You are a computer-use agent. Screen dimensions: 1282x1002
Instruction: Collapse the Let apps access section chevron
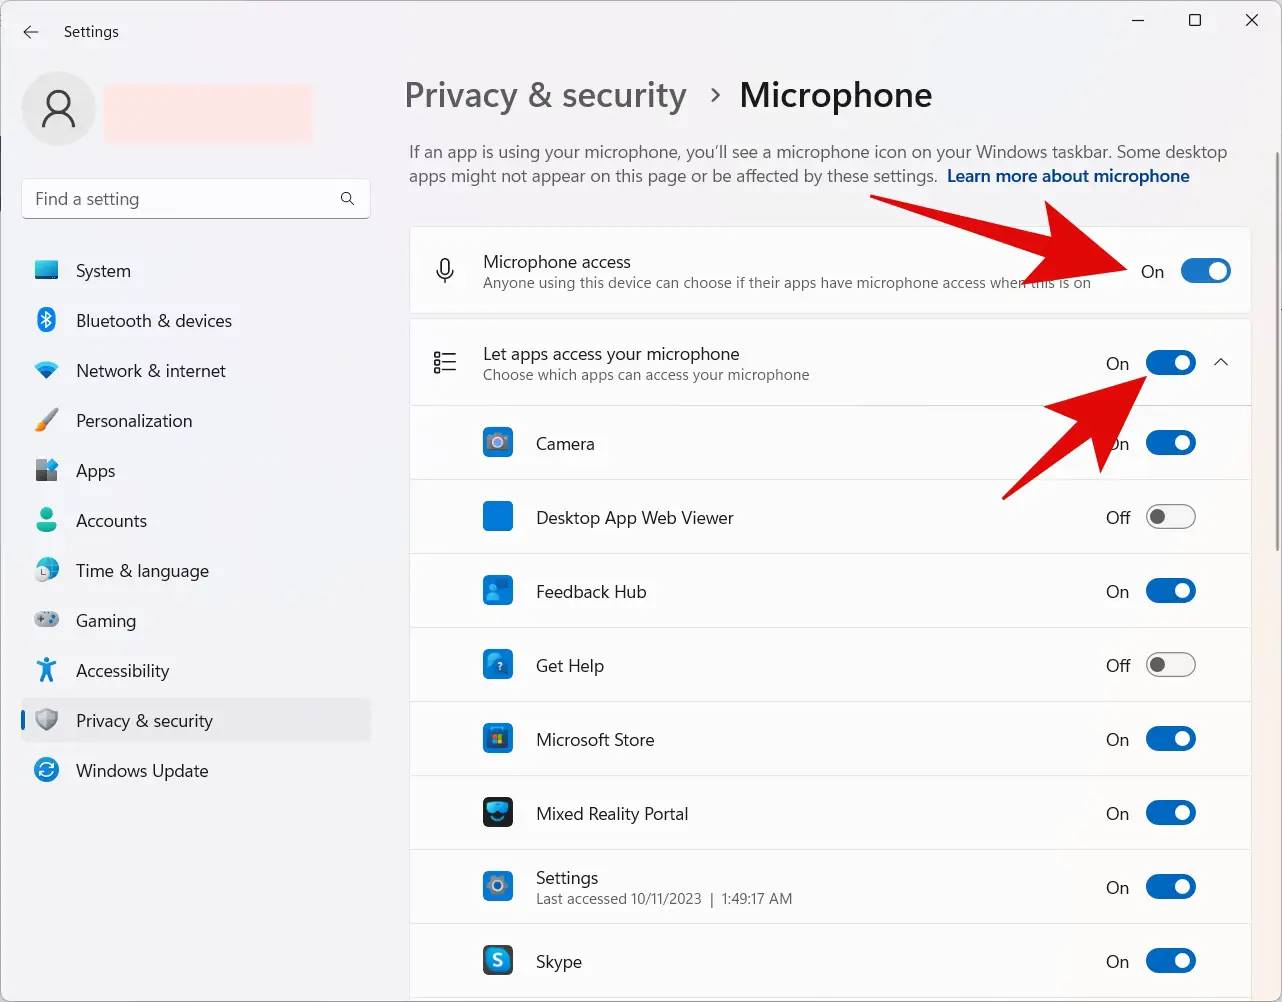(1221, 362)
